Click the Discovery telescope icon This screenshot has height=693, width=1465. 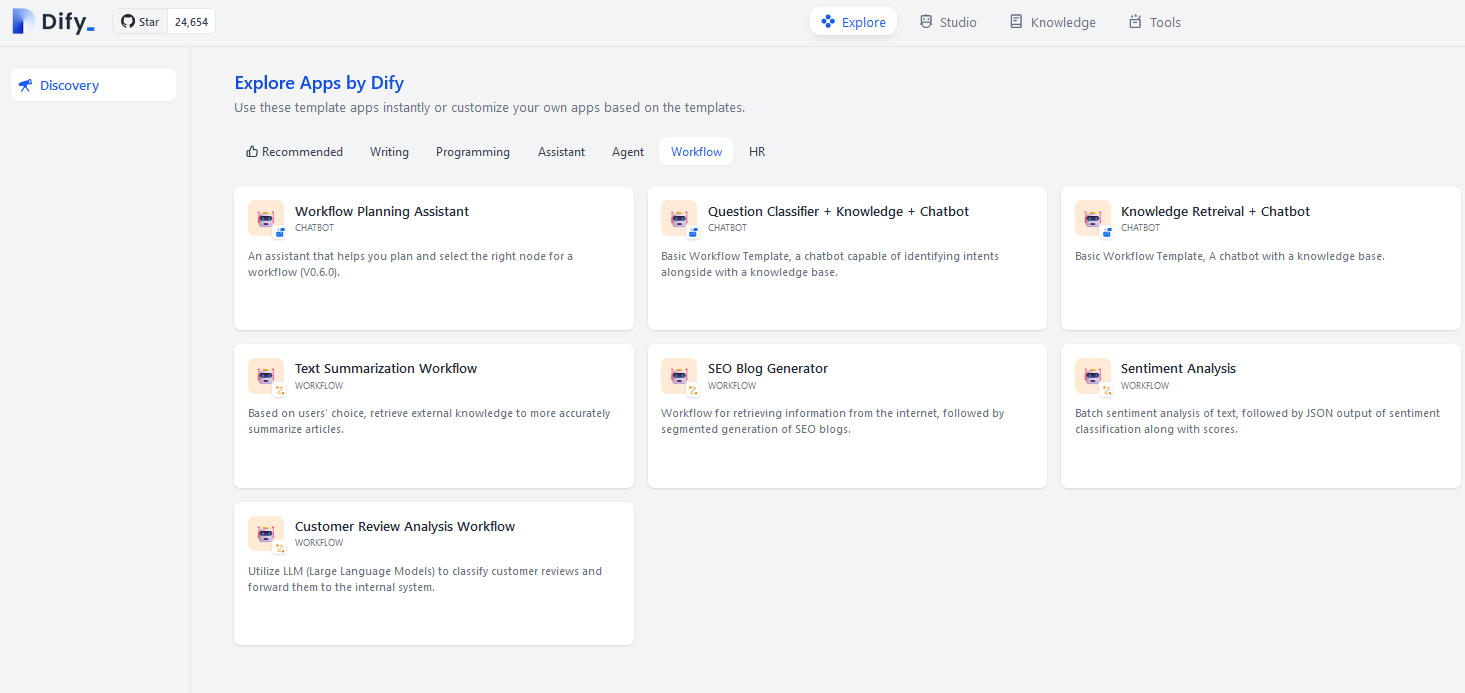[x=26, y=85]
